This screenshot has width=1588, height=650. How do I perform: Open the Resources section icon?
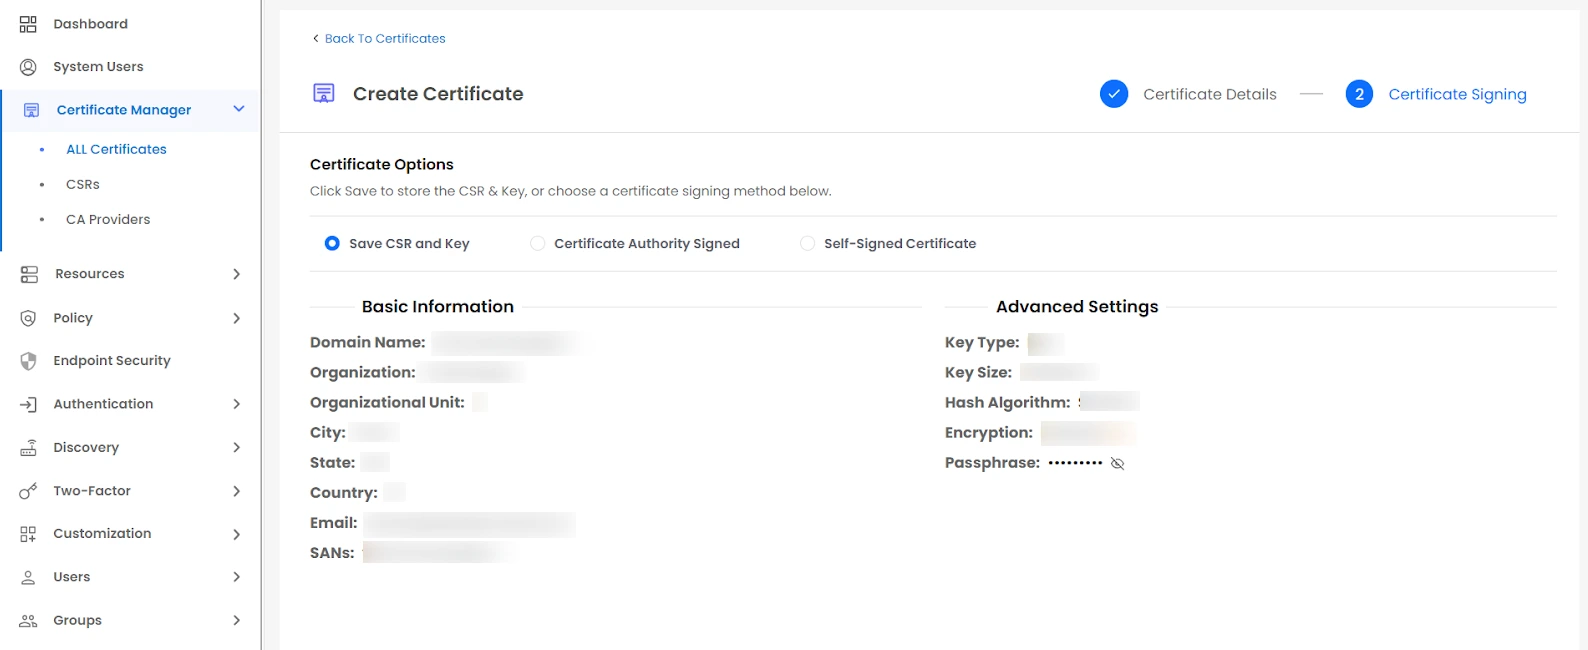[x=27, y=273]
